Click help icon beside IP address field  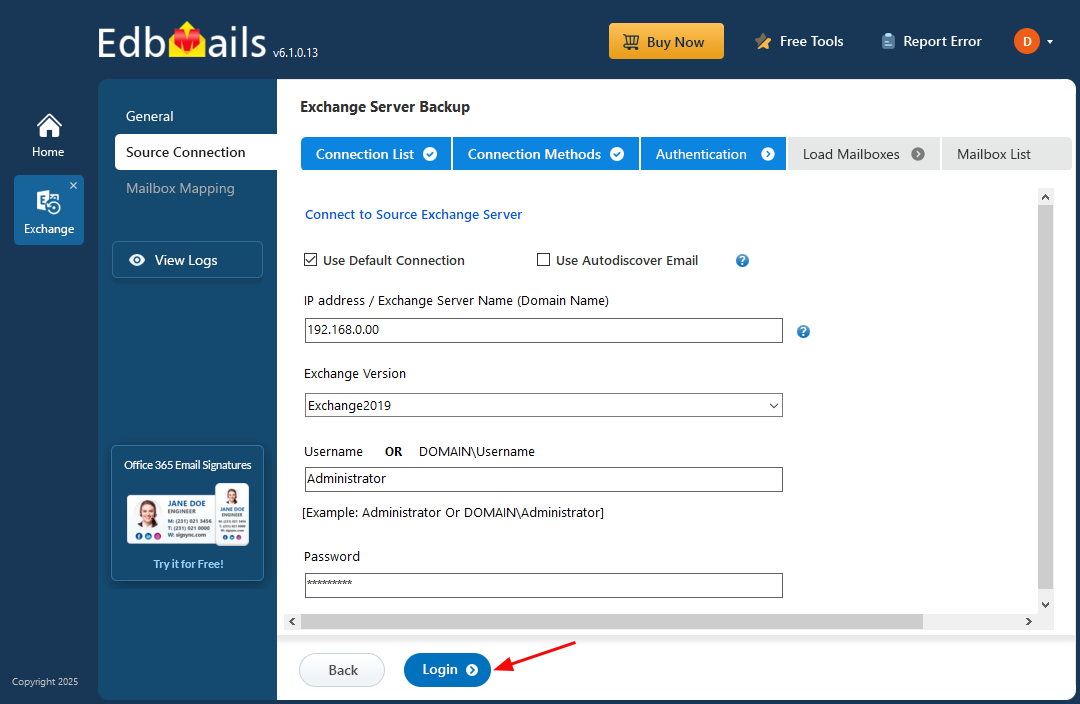tap(803, 331)
